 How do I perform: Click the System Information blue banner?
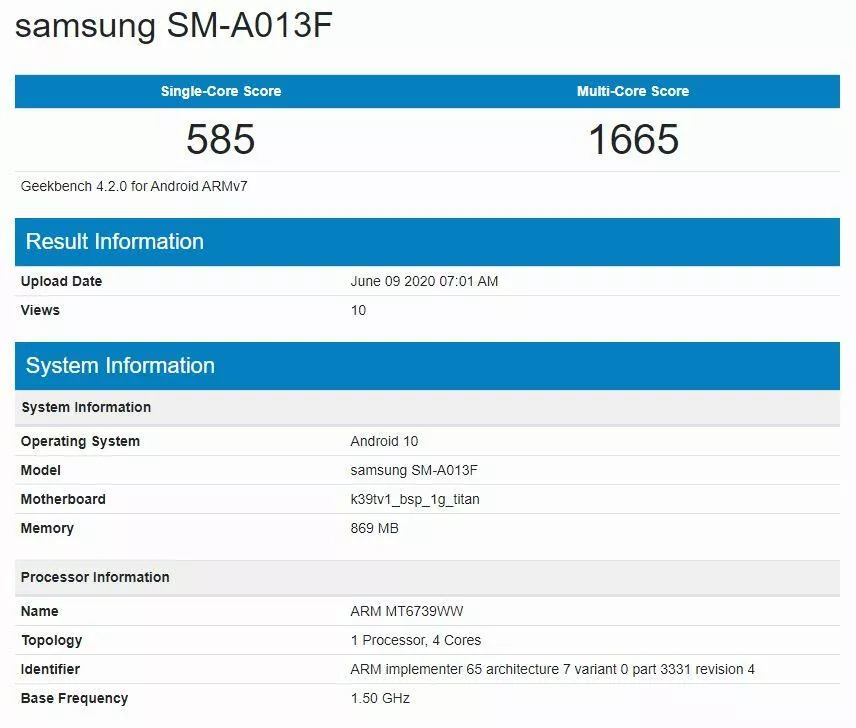(427, 366)
